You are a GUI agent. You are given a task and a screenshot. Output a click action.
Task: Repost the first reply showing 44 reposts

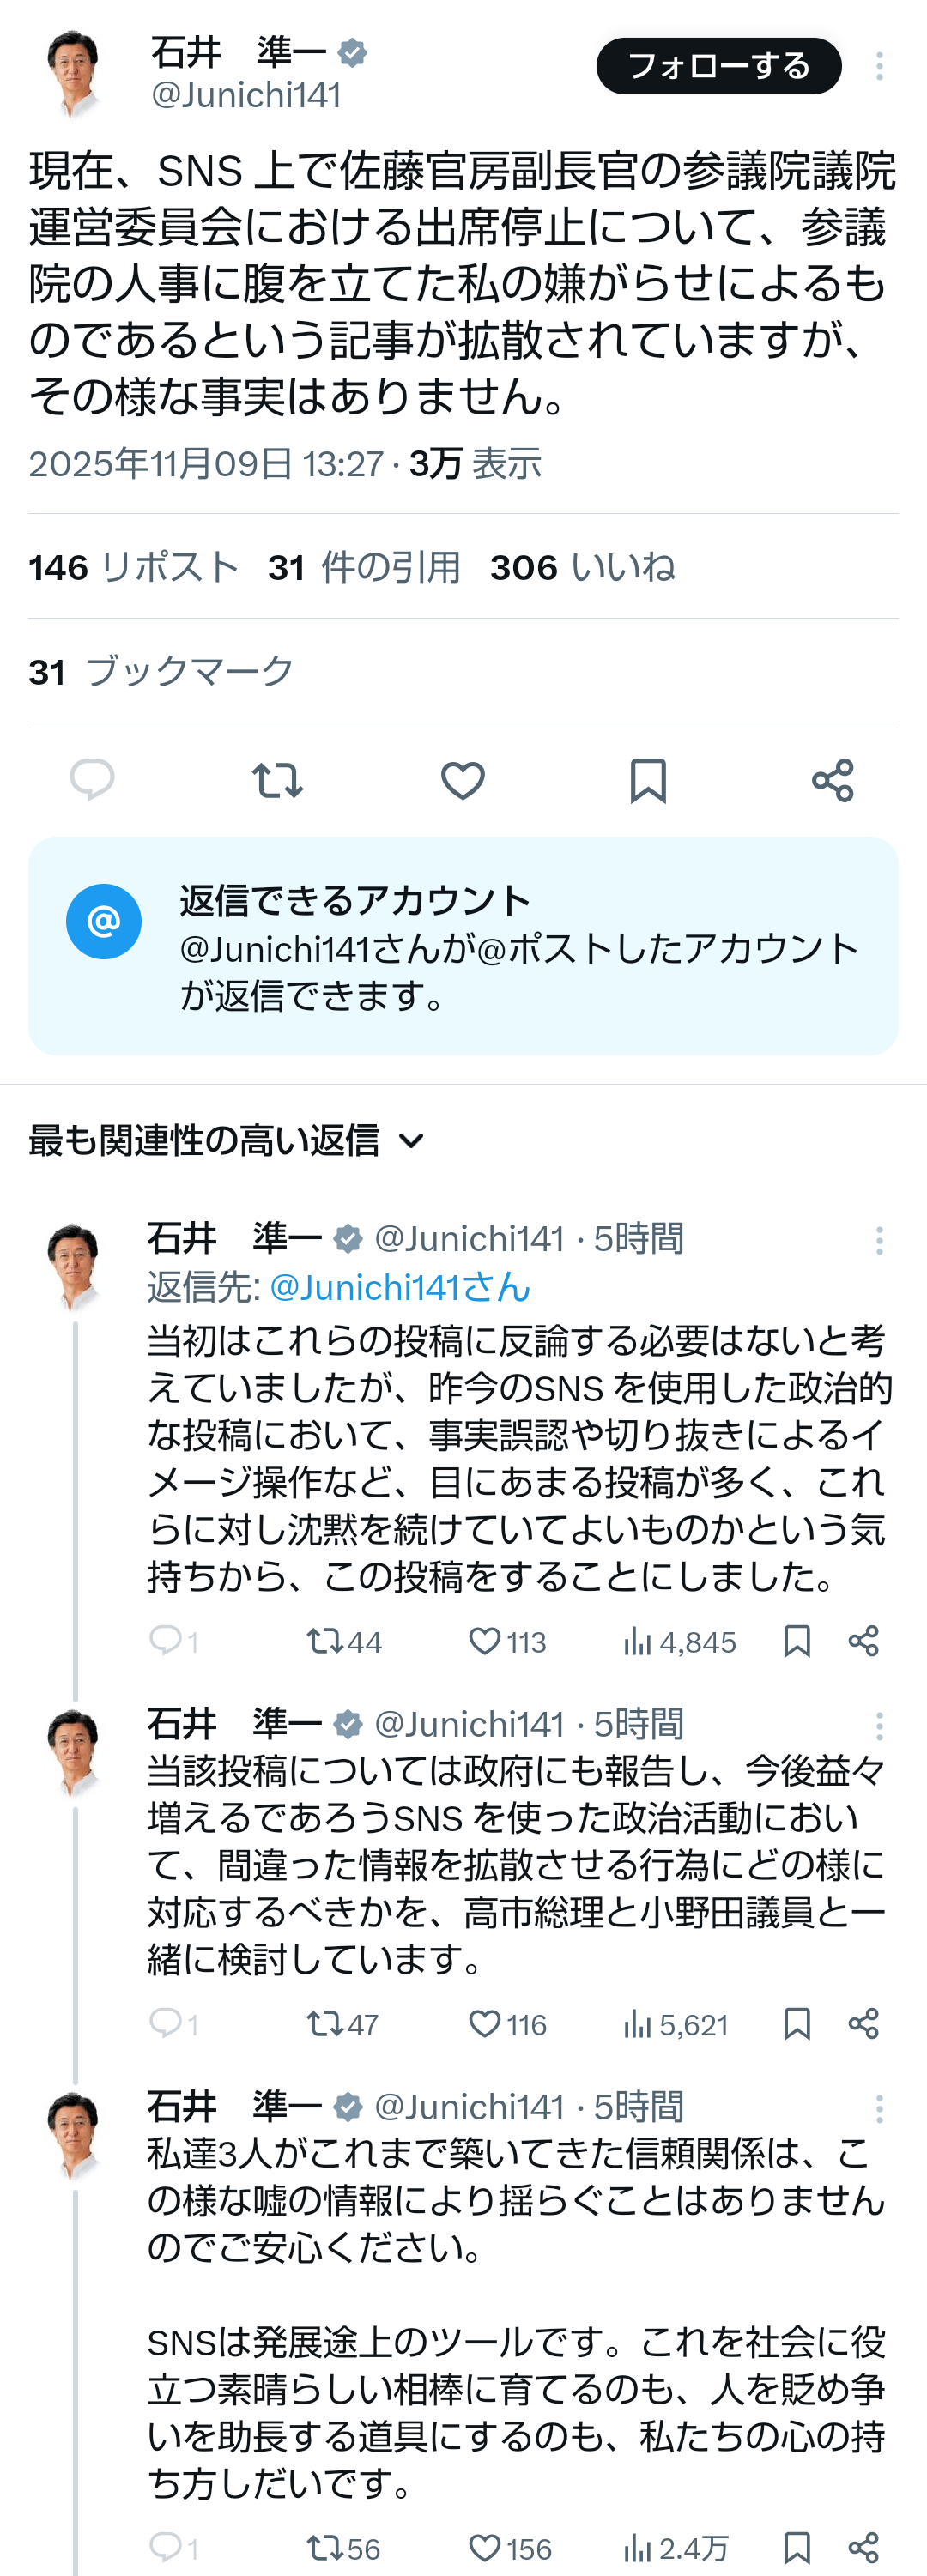(x=324, y=1641)
